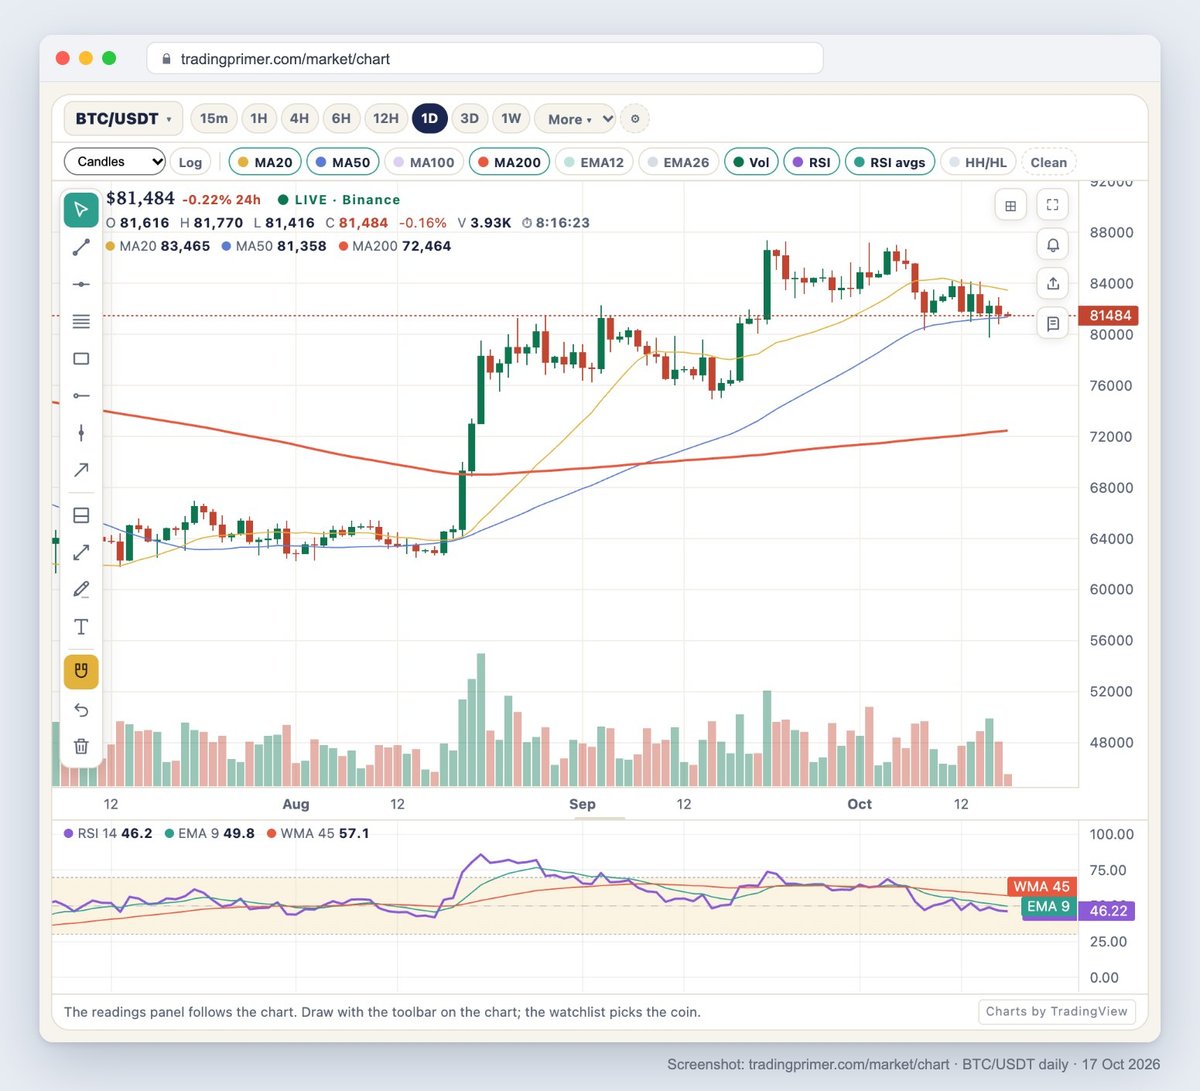Open price alert bell
Screen dimensions: 1200x1091
click(1053, 245)
